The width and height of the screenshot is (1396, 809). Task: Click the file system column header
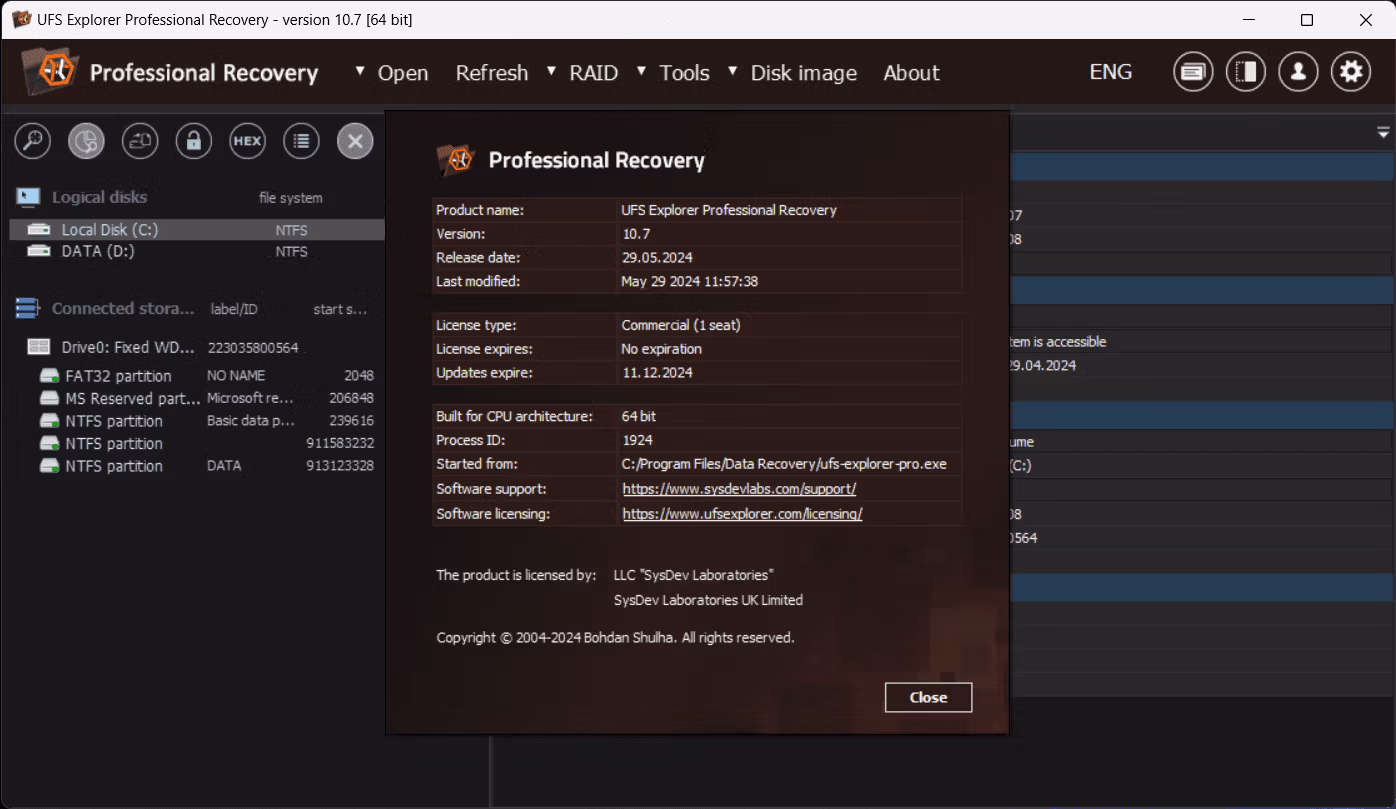290,198
